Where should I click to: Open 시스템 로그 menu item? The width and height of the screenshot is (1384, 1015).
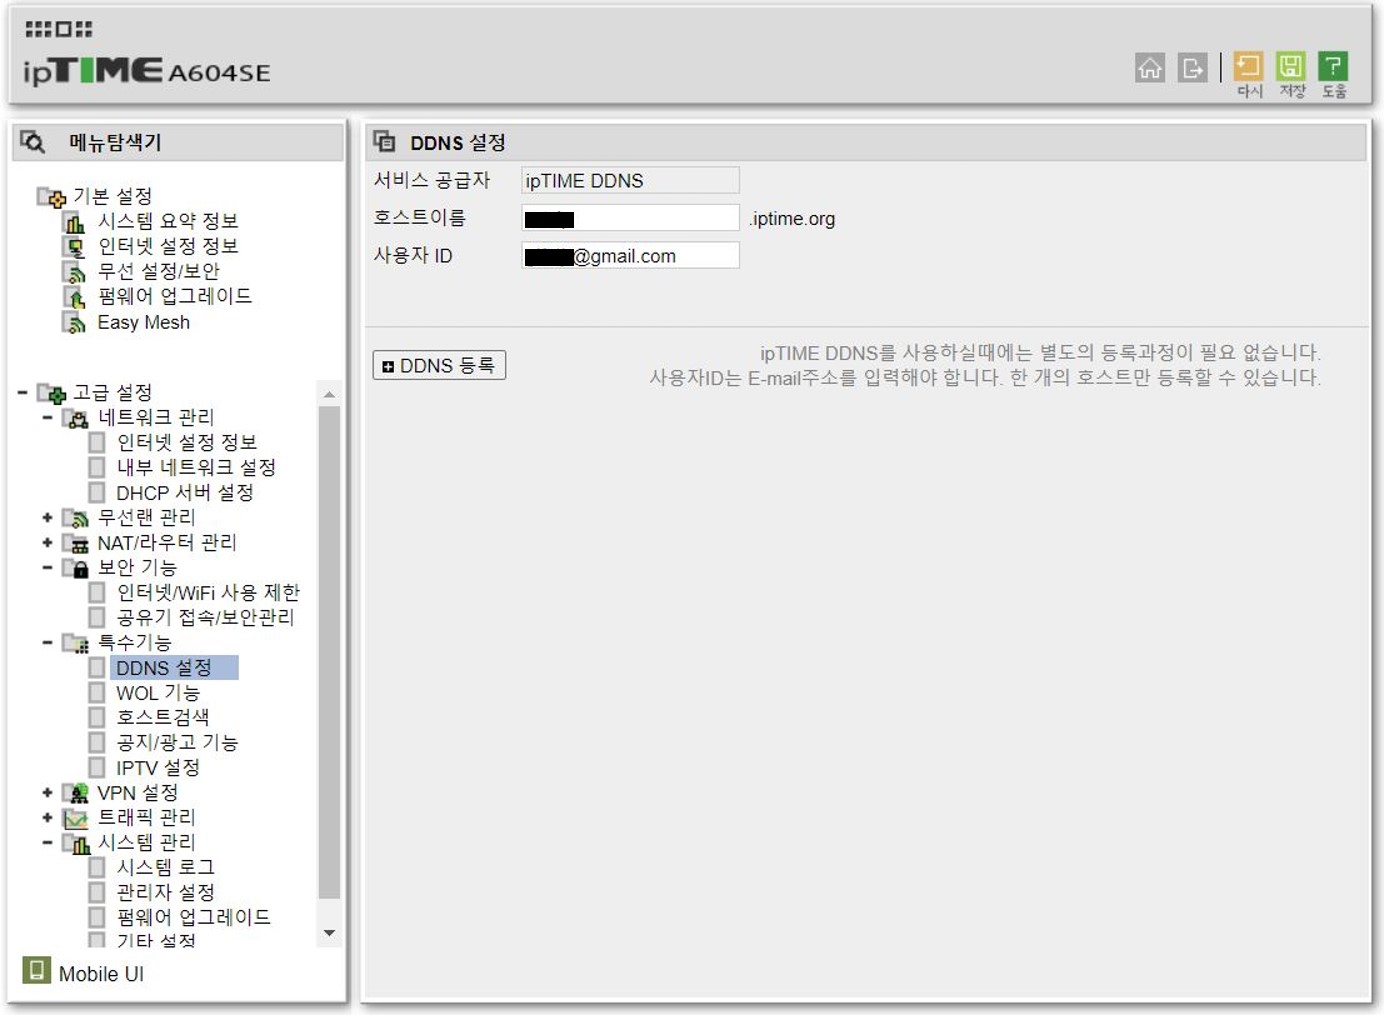166,868
